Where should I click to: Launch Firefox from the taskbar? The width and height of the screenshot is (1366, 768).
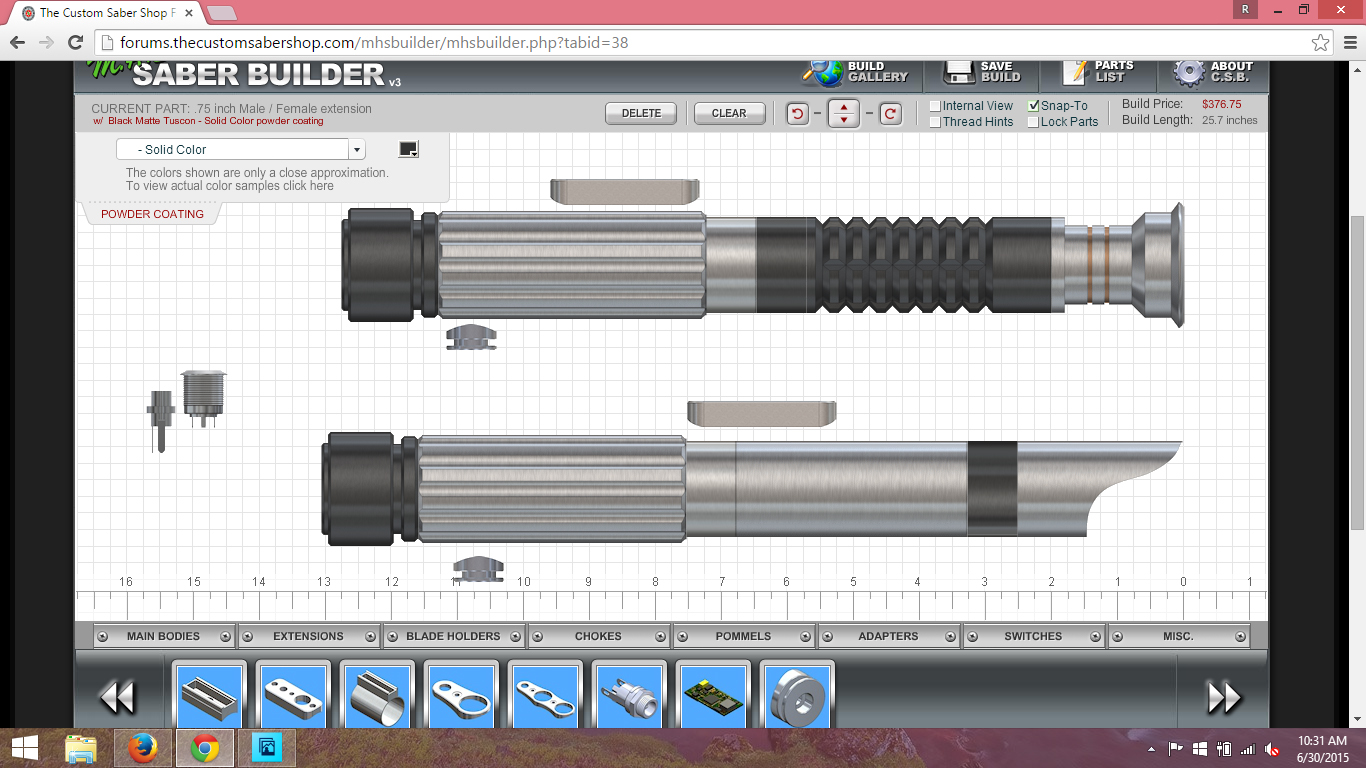click(144, 747)
